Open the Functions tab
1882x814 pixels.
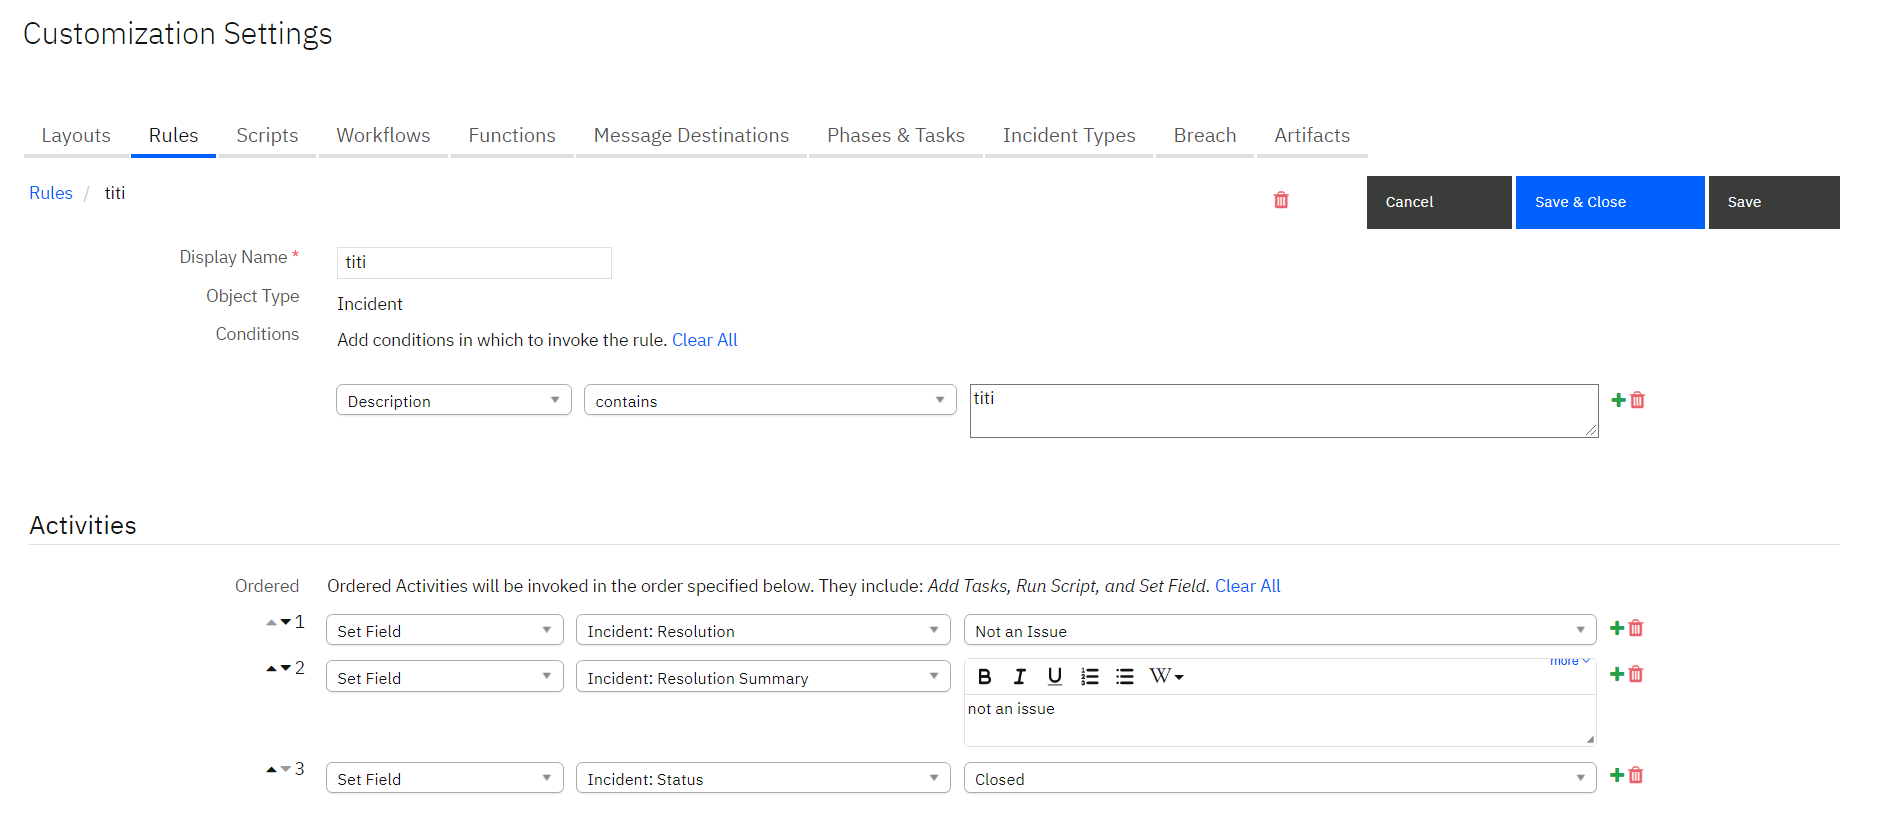[x=512, y=136]
